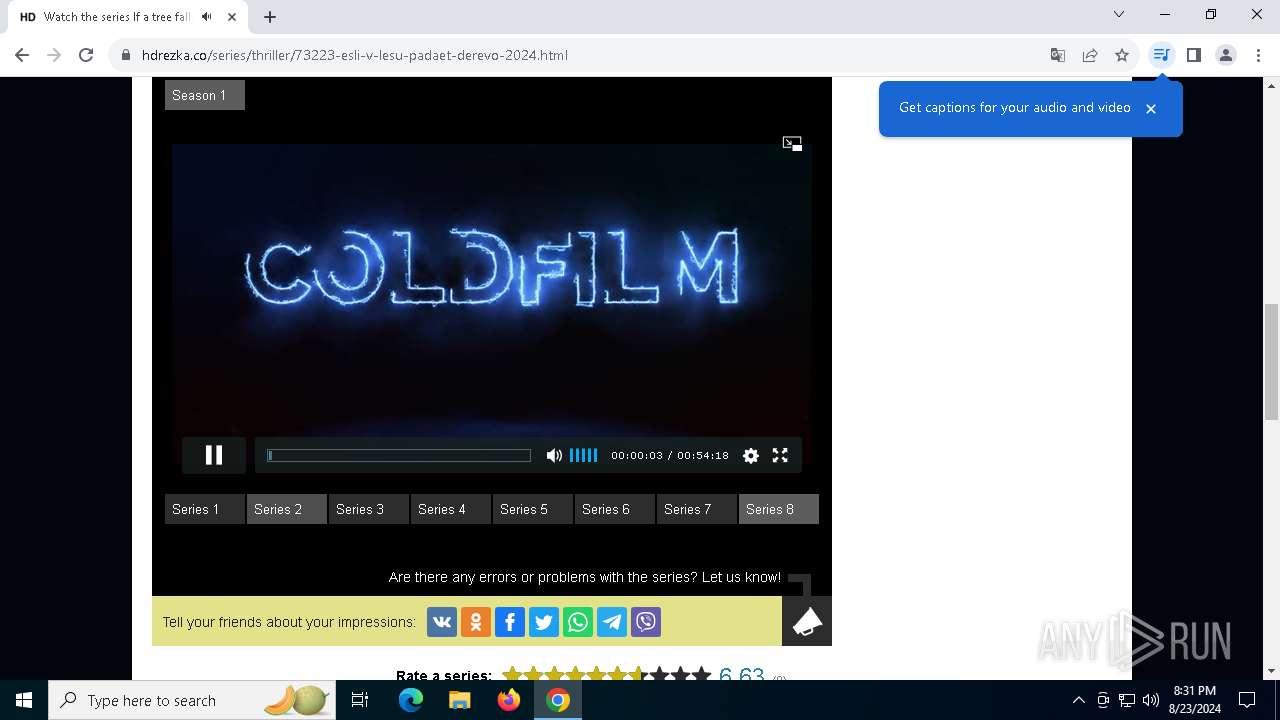Image resolution: width=1280 pixels, height=720 pixels.
Task: Launch Firefox from taskbar
Action: tap(509, 700)
